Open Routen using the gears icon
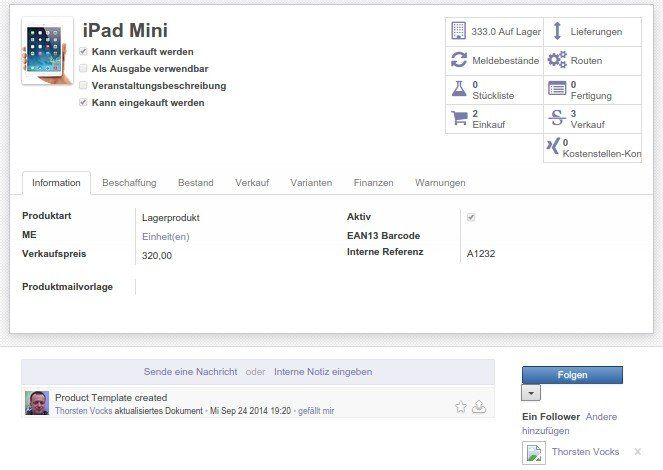Viewport: 663px width, 470px height. 557,60
